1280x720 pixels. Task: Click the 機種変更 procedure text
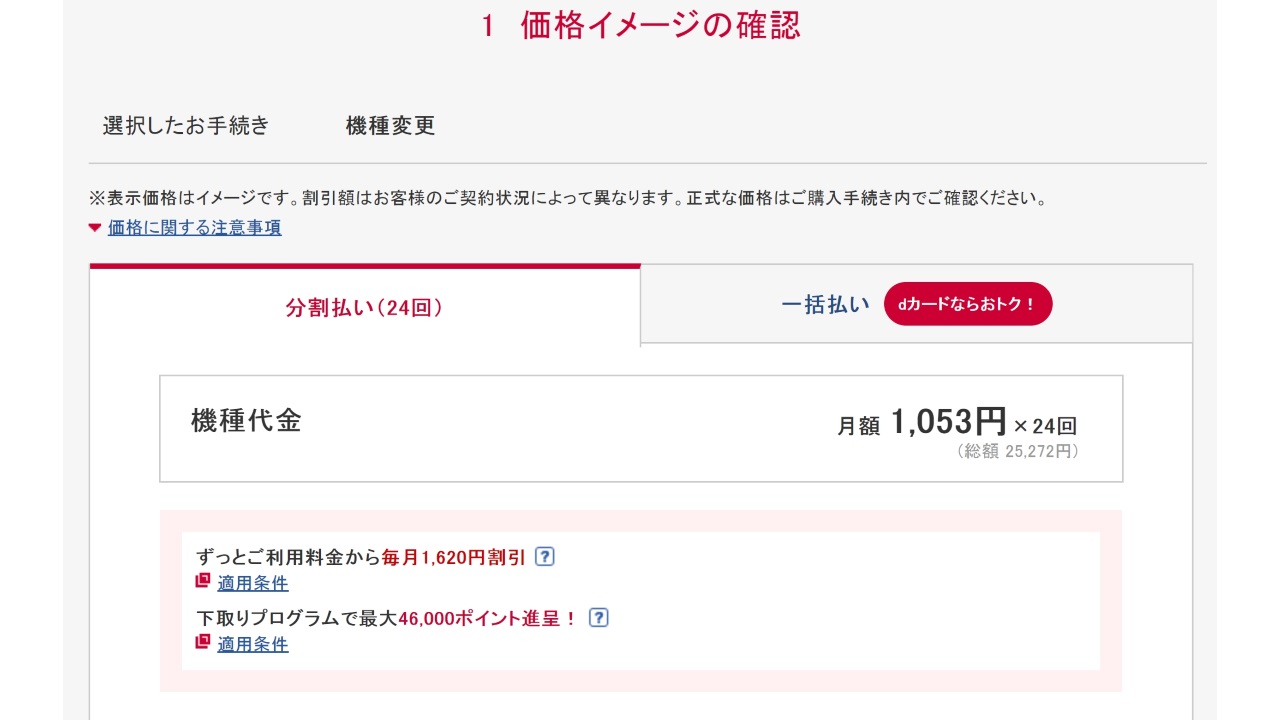(x=390, y=126)
